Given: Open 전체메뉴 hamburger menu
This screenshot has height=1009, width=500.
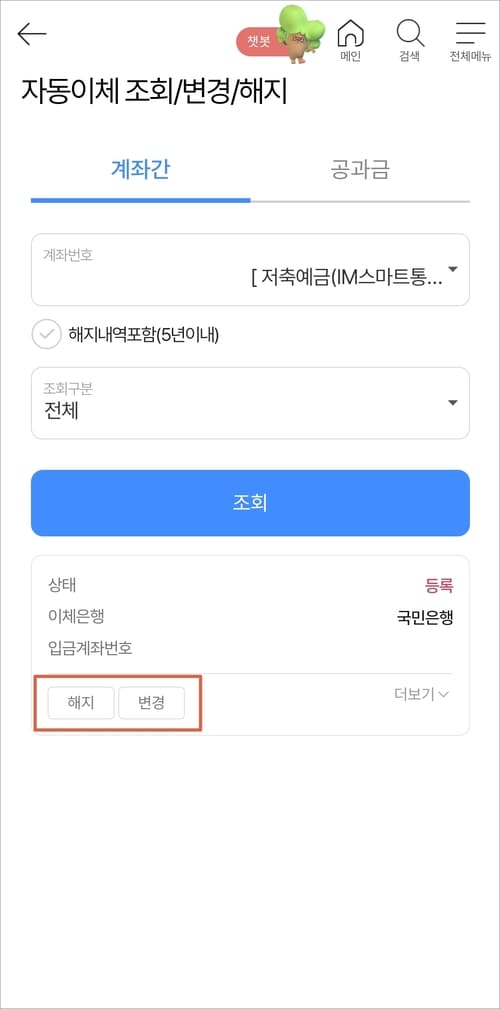Looking at the screenshot, I should [x=470, y=41].
